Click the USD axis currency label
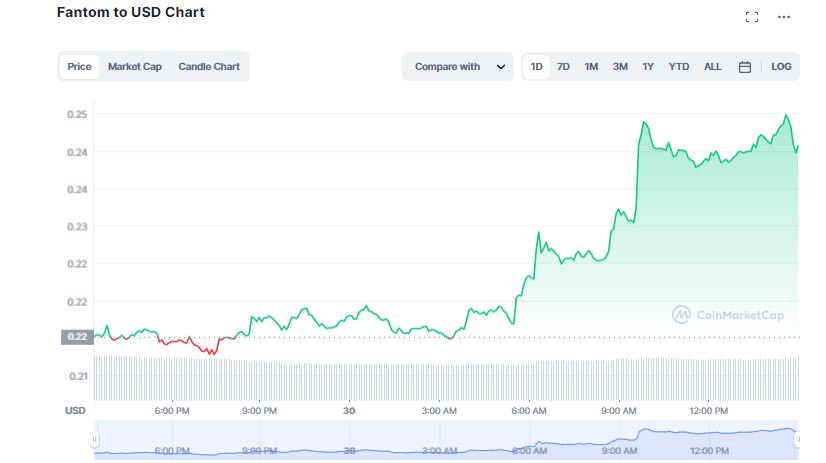The height and width of the screenshot is (463, 826). pyautogui.click(x=75, y=410)
